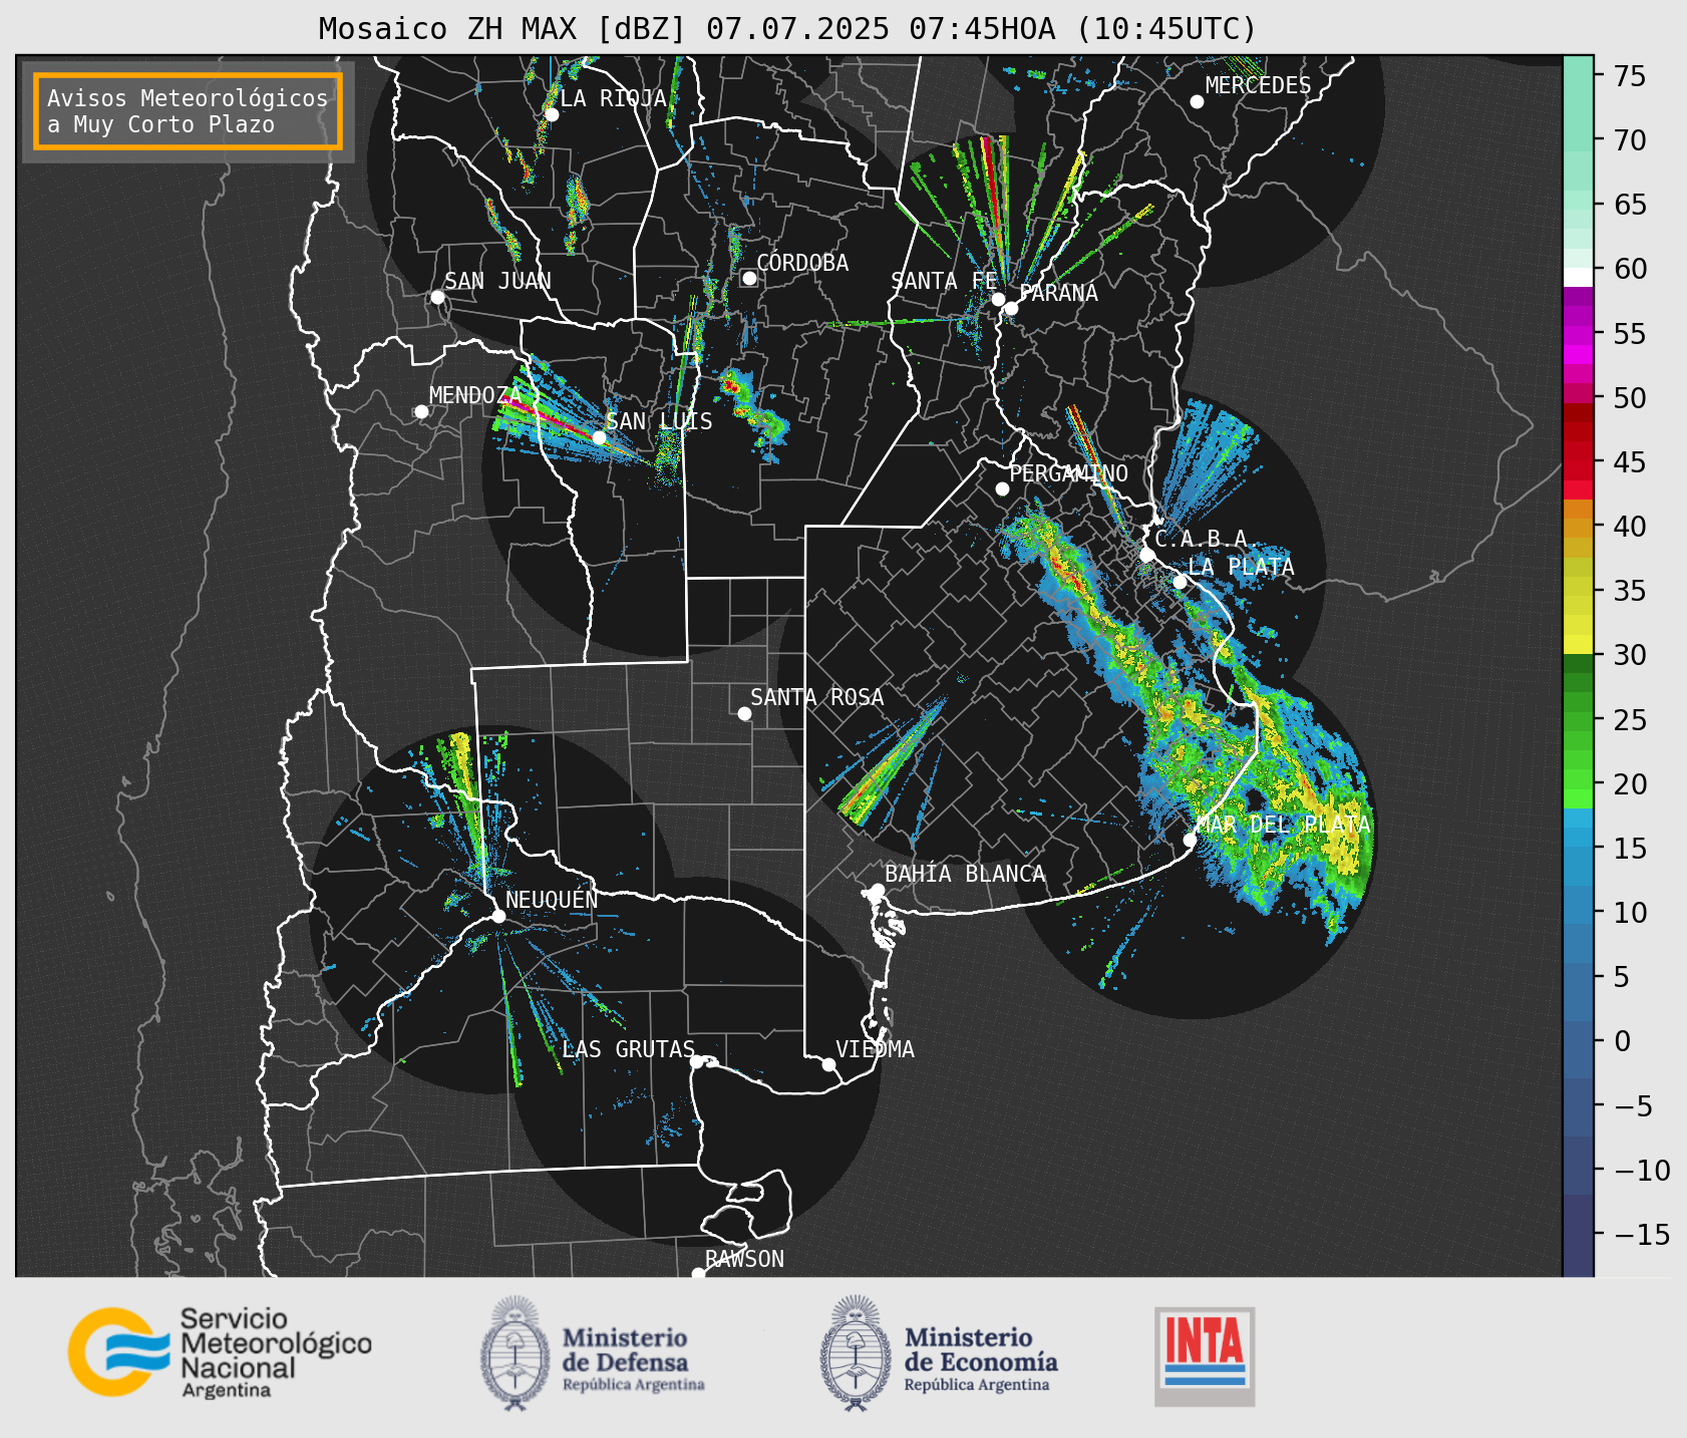This screenshot has height=1438, width=1687.
Task: Click the "PARANÁ" map label
Action: [1059, 293]
